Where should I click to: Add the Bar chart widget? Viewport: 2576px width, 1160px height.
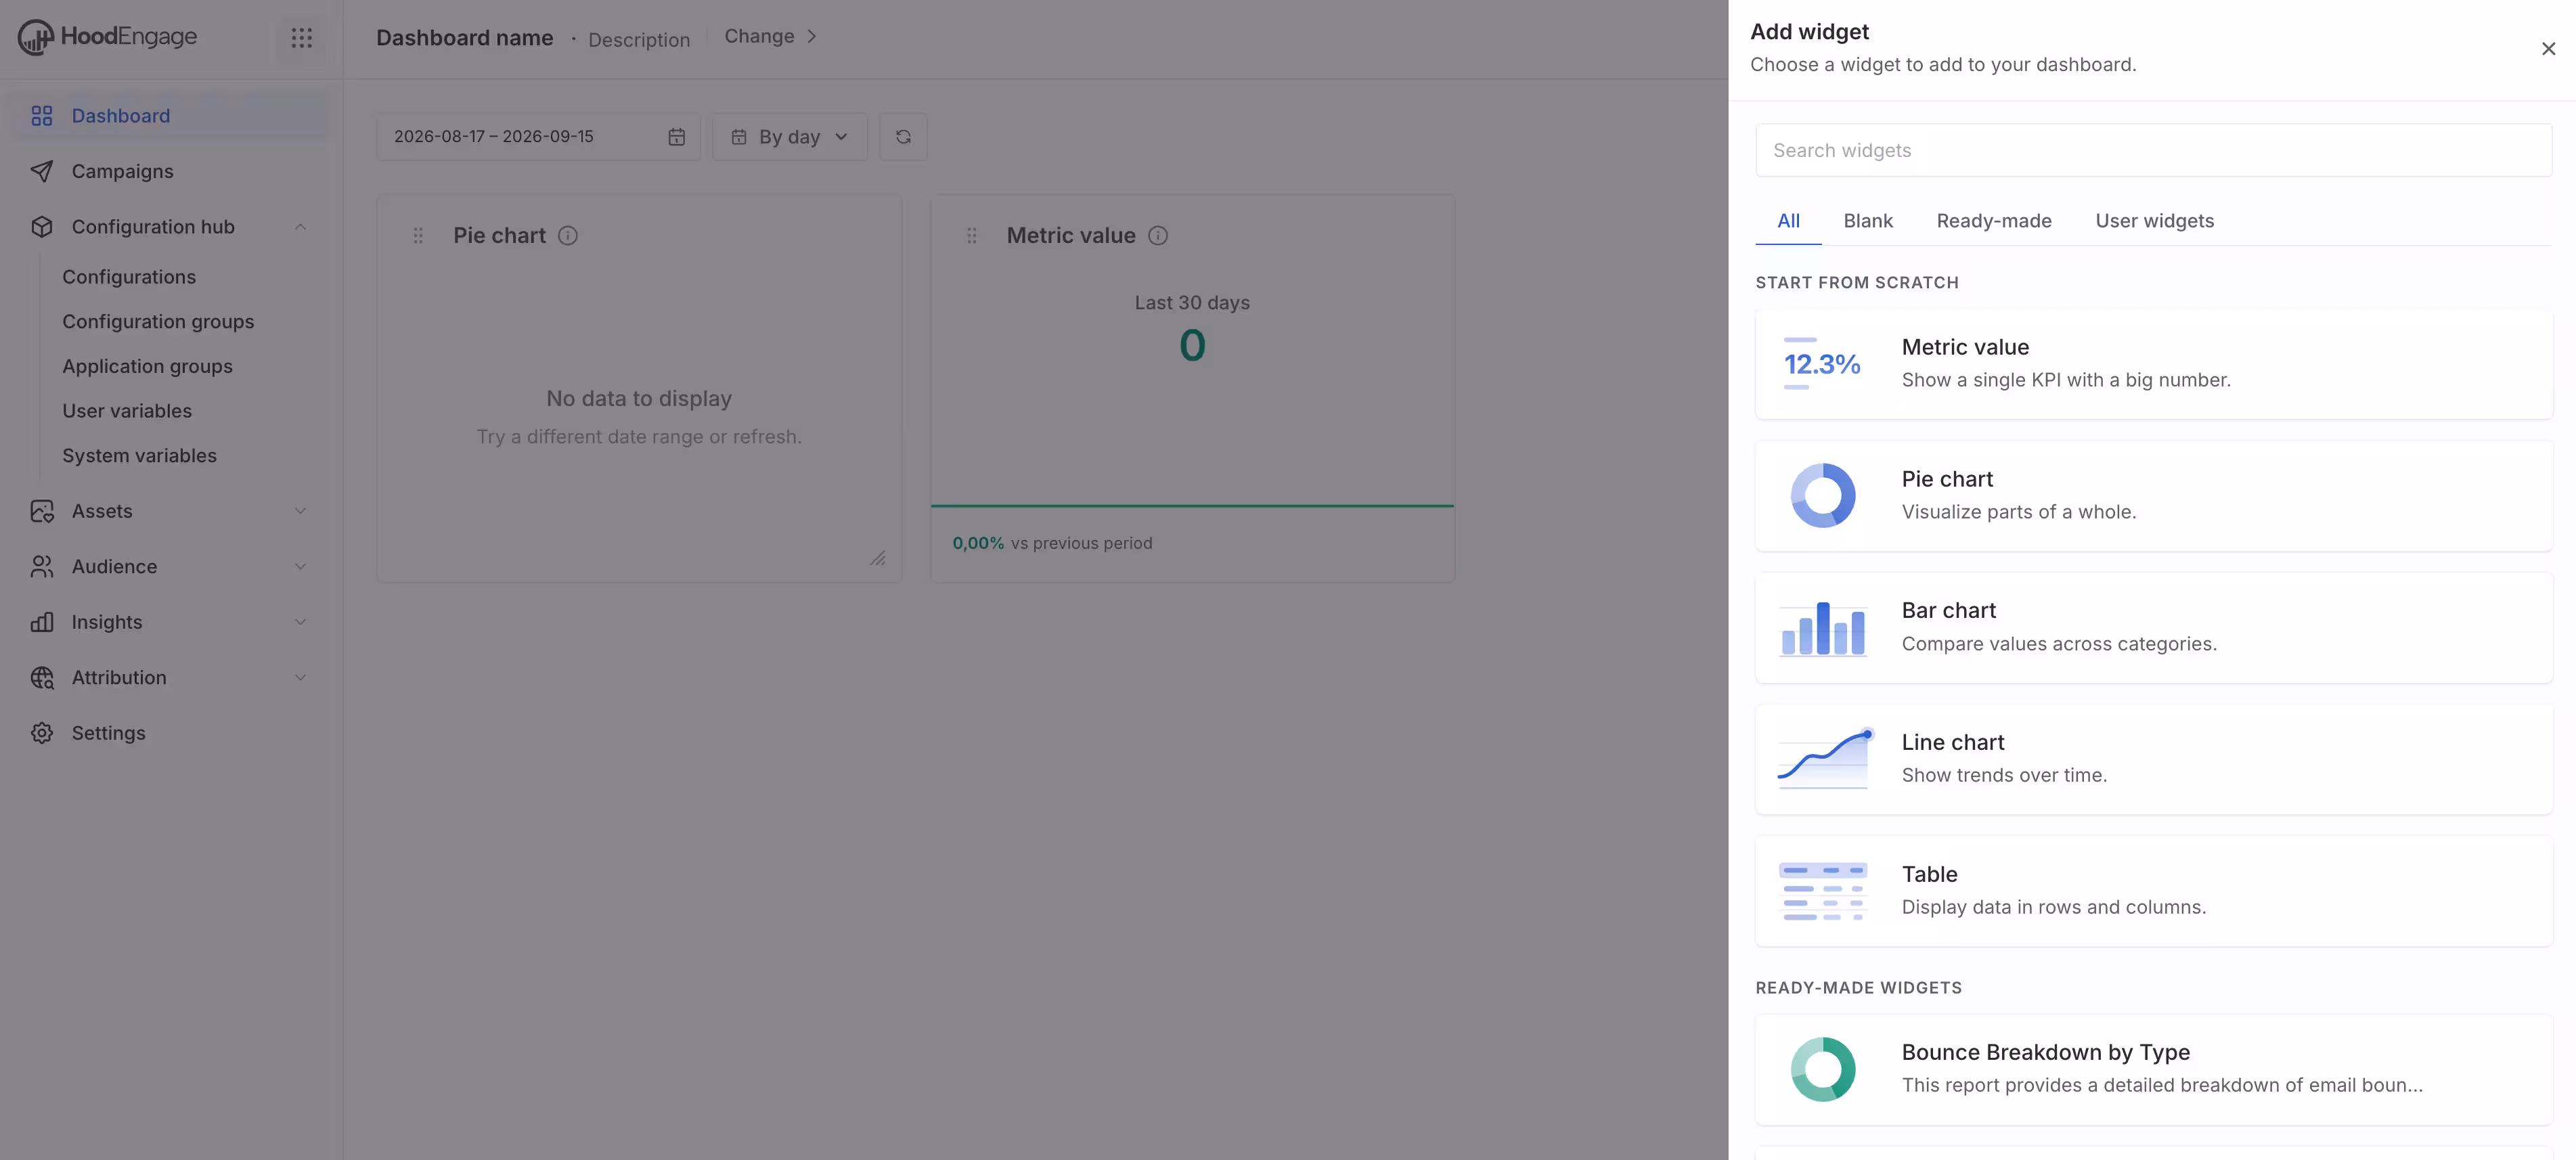pyautogui.click(x=2153, y=628)
